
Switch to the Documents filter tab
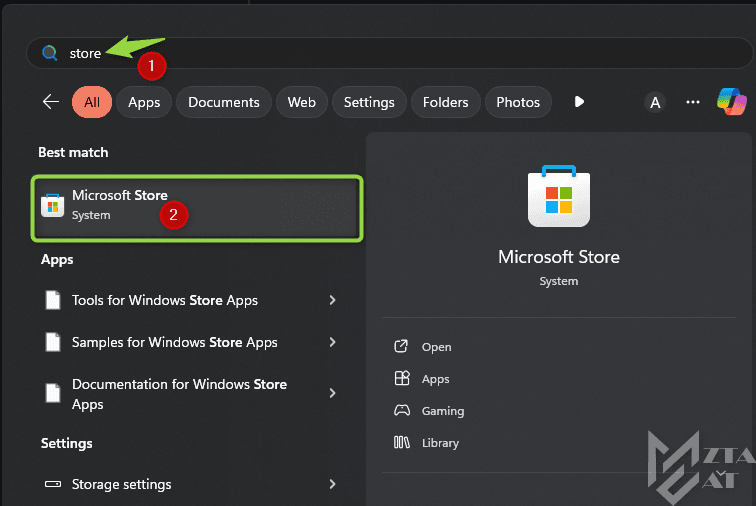coord(224,102)
